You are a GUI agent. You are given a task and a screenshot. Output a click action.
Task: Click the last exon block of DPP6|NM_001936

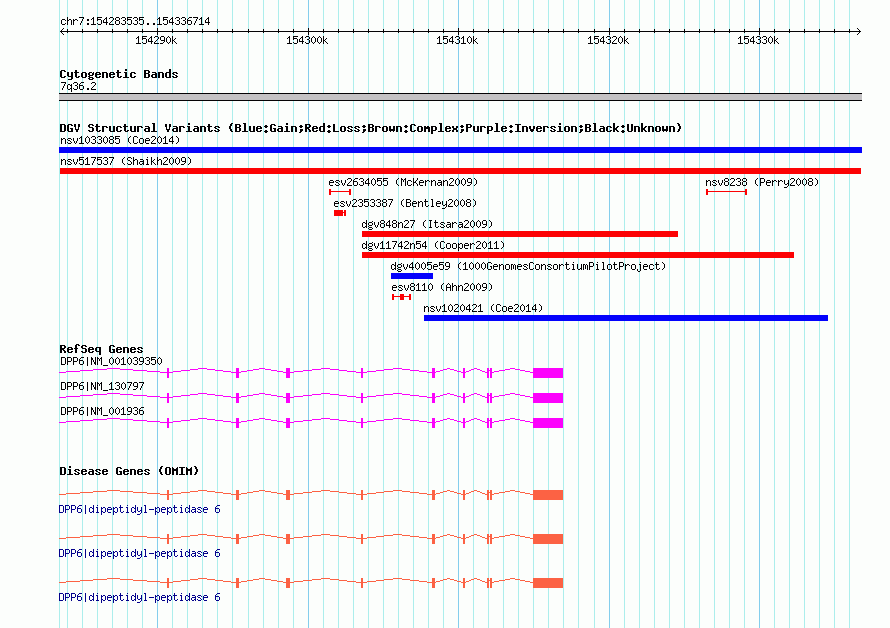tap(548, 423)
